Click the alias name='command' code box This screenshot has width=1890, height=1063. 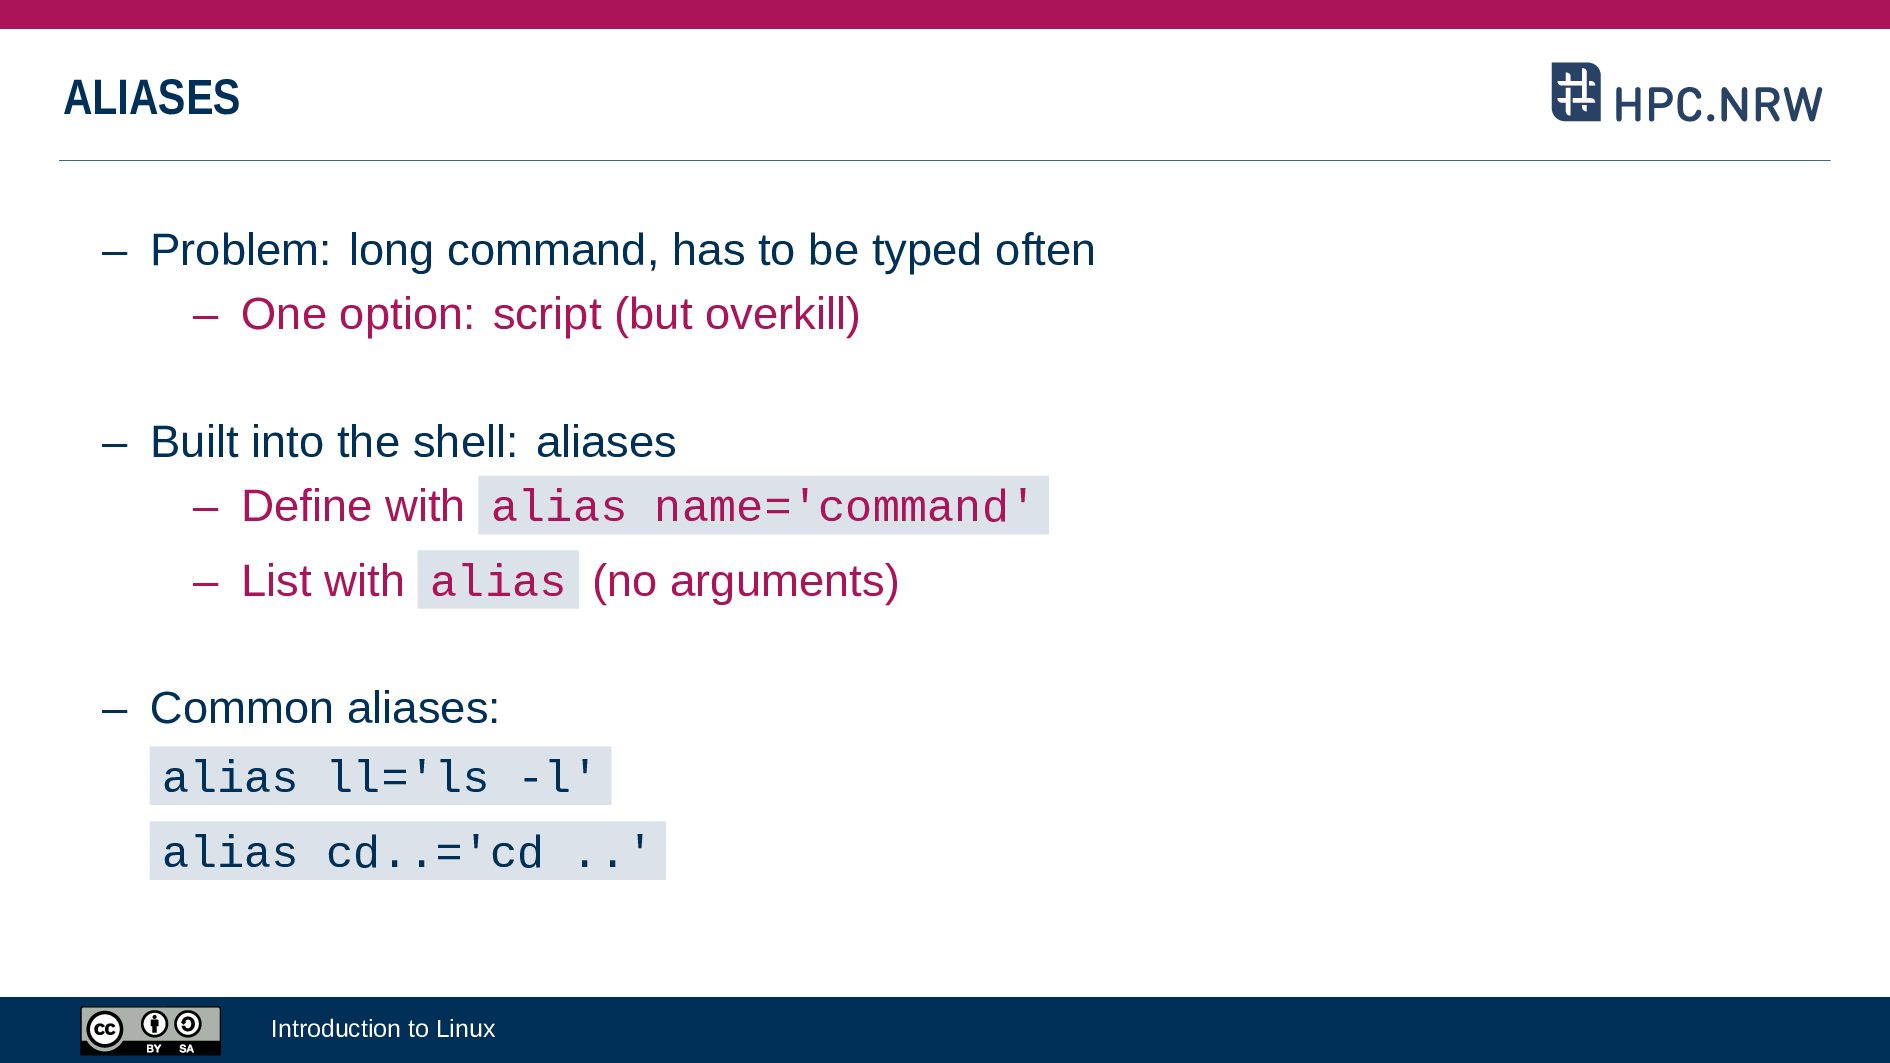coord(762,506)
